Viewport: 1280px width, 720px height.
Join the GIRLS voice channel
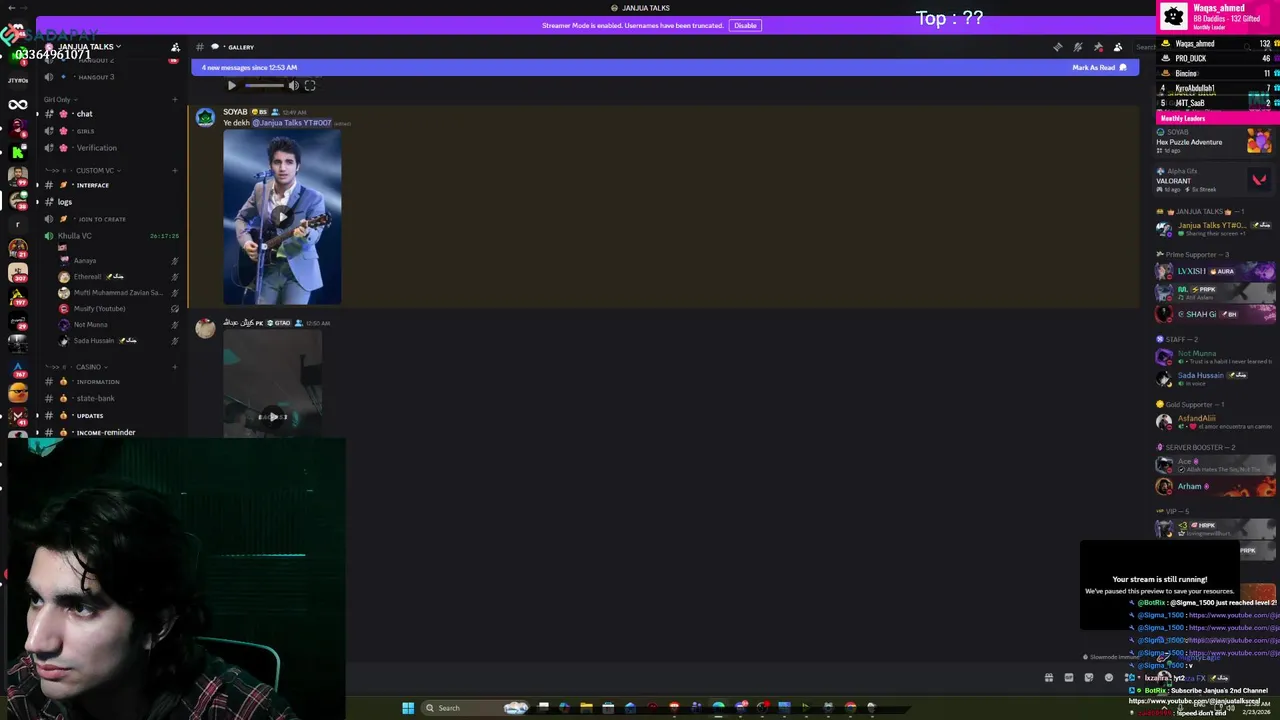[85, 131]
